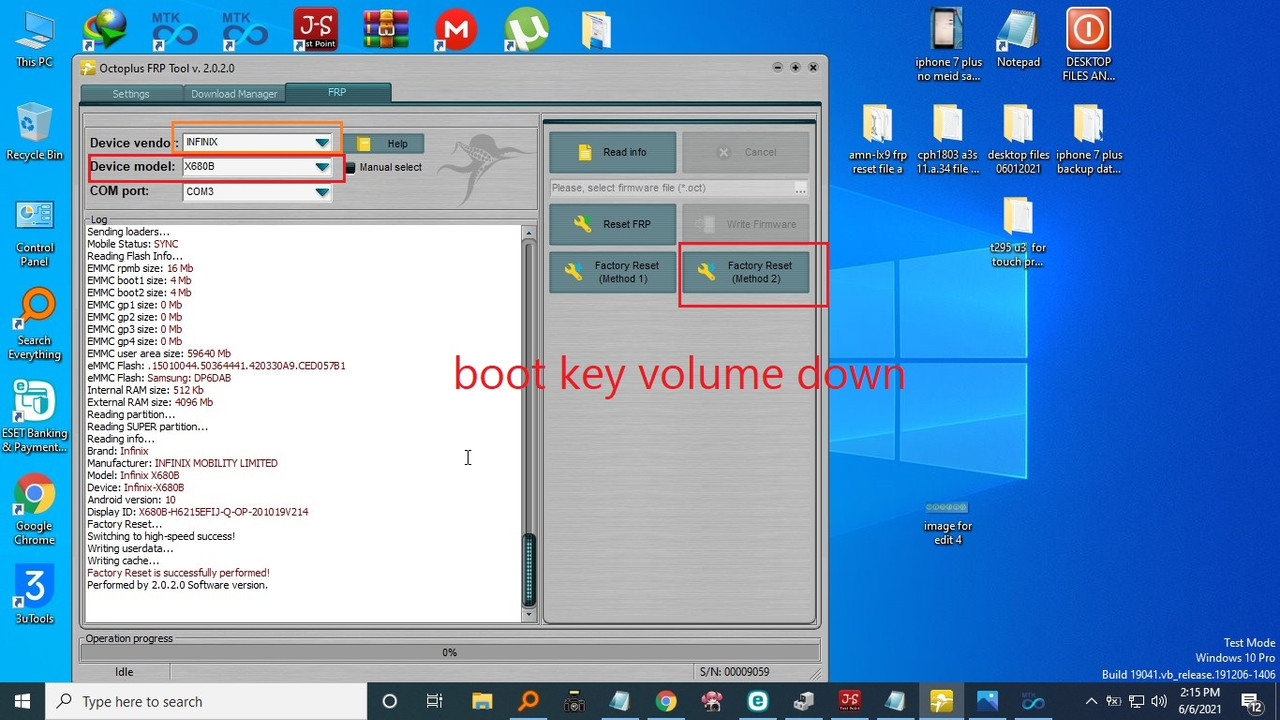This screenshot has width=1280, height=720.
Task: Click the disabled Write Firmware button
Action: (x=745, y=224)
